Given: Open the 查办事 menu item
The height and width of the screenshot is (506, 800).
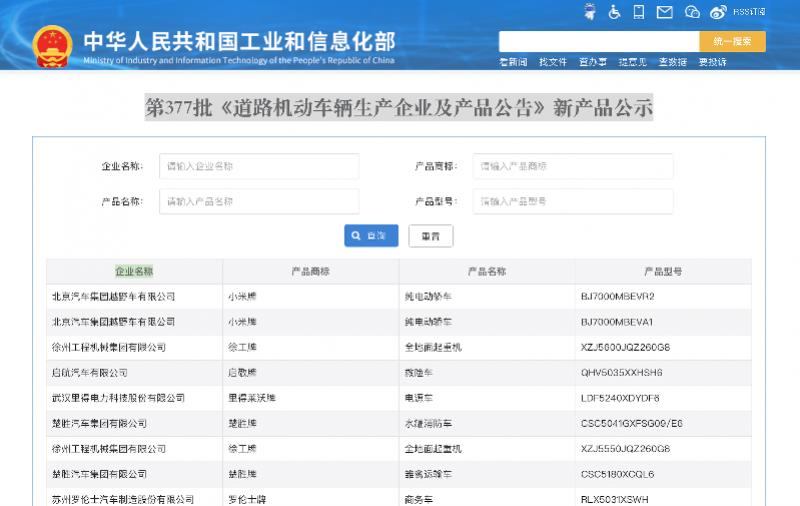Looking at the screenshot, I should coord(592,62).
